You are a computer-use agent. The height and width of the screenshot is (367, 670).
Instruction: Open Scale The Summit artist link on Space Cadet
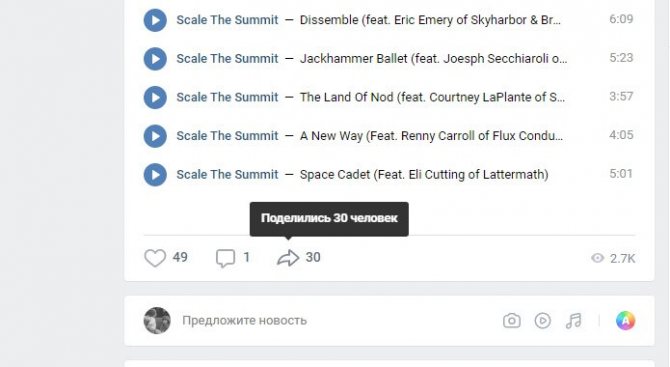[x=227, y=175]
